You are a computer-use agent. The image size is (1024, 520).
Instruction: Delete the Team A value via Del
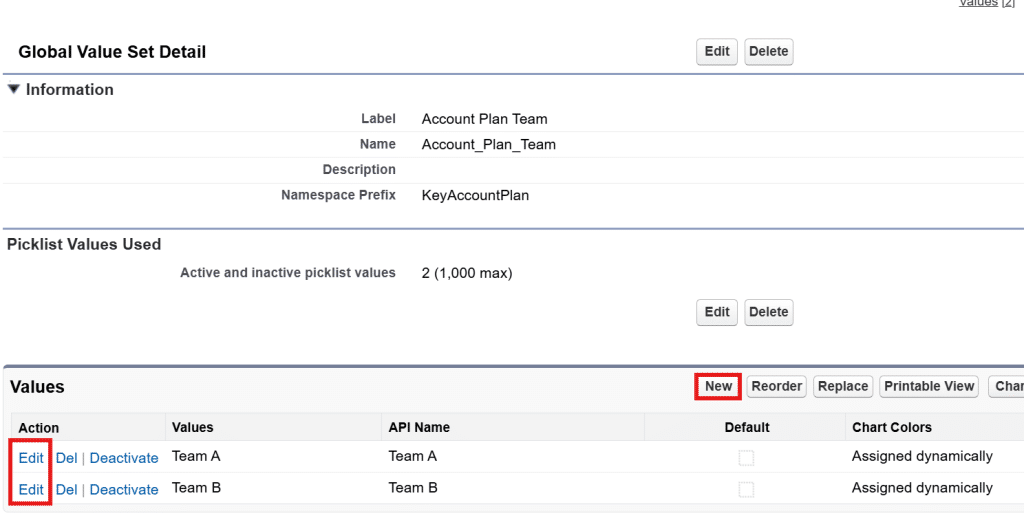67,458
